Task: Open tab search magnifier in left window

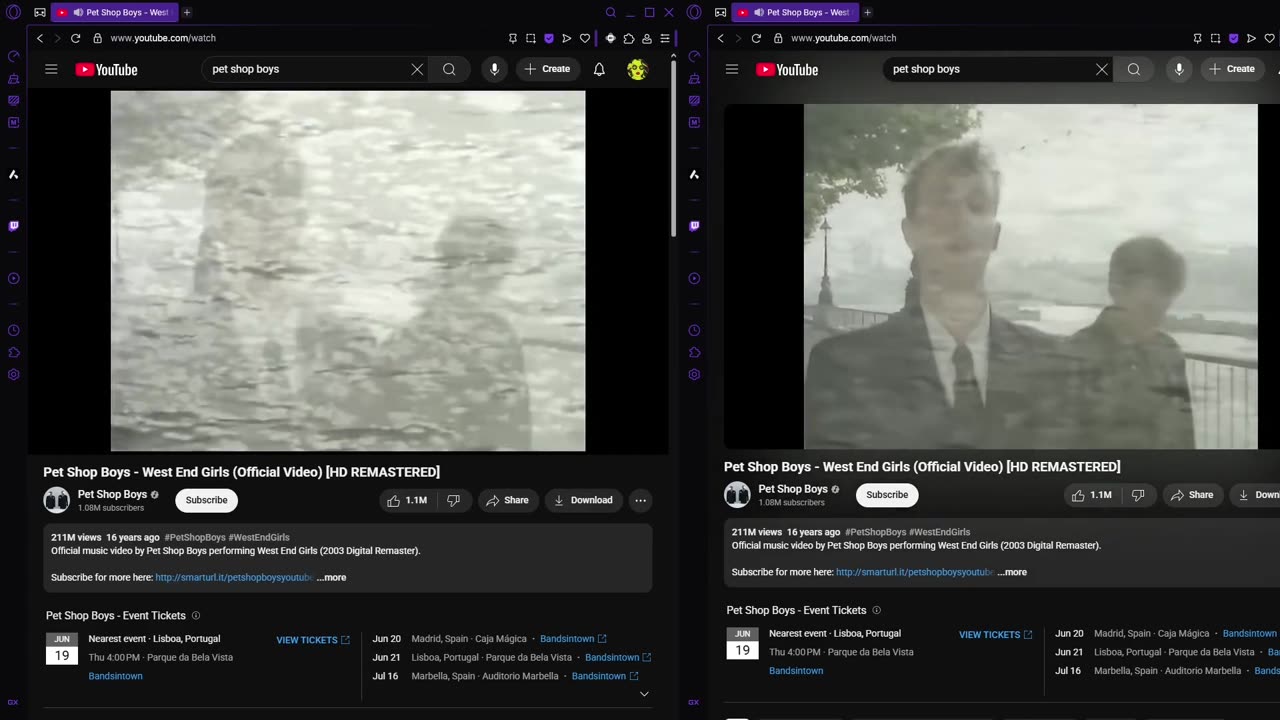Action: point(611,13)
